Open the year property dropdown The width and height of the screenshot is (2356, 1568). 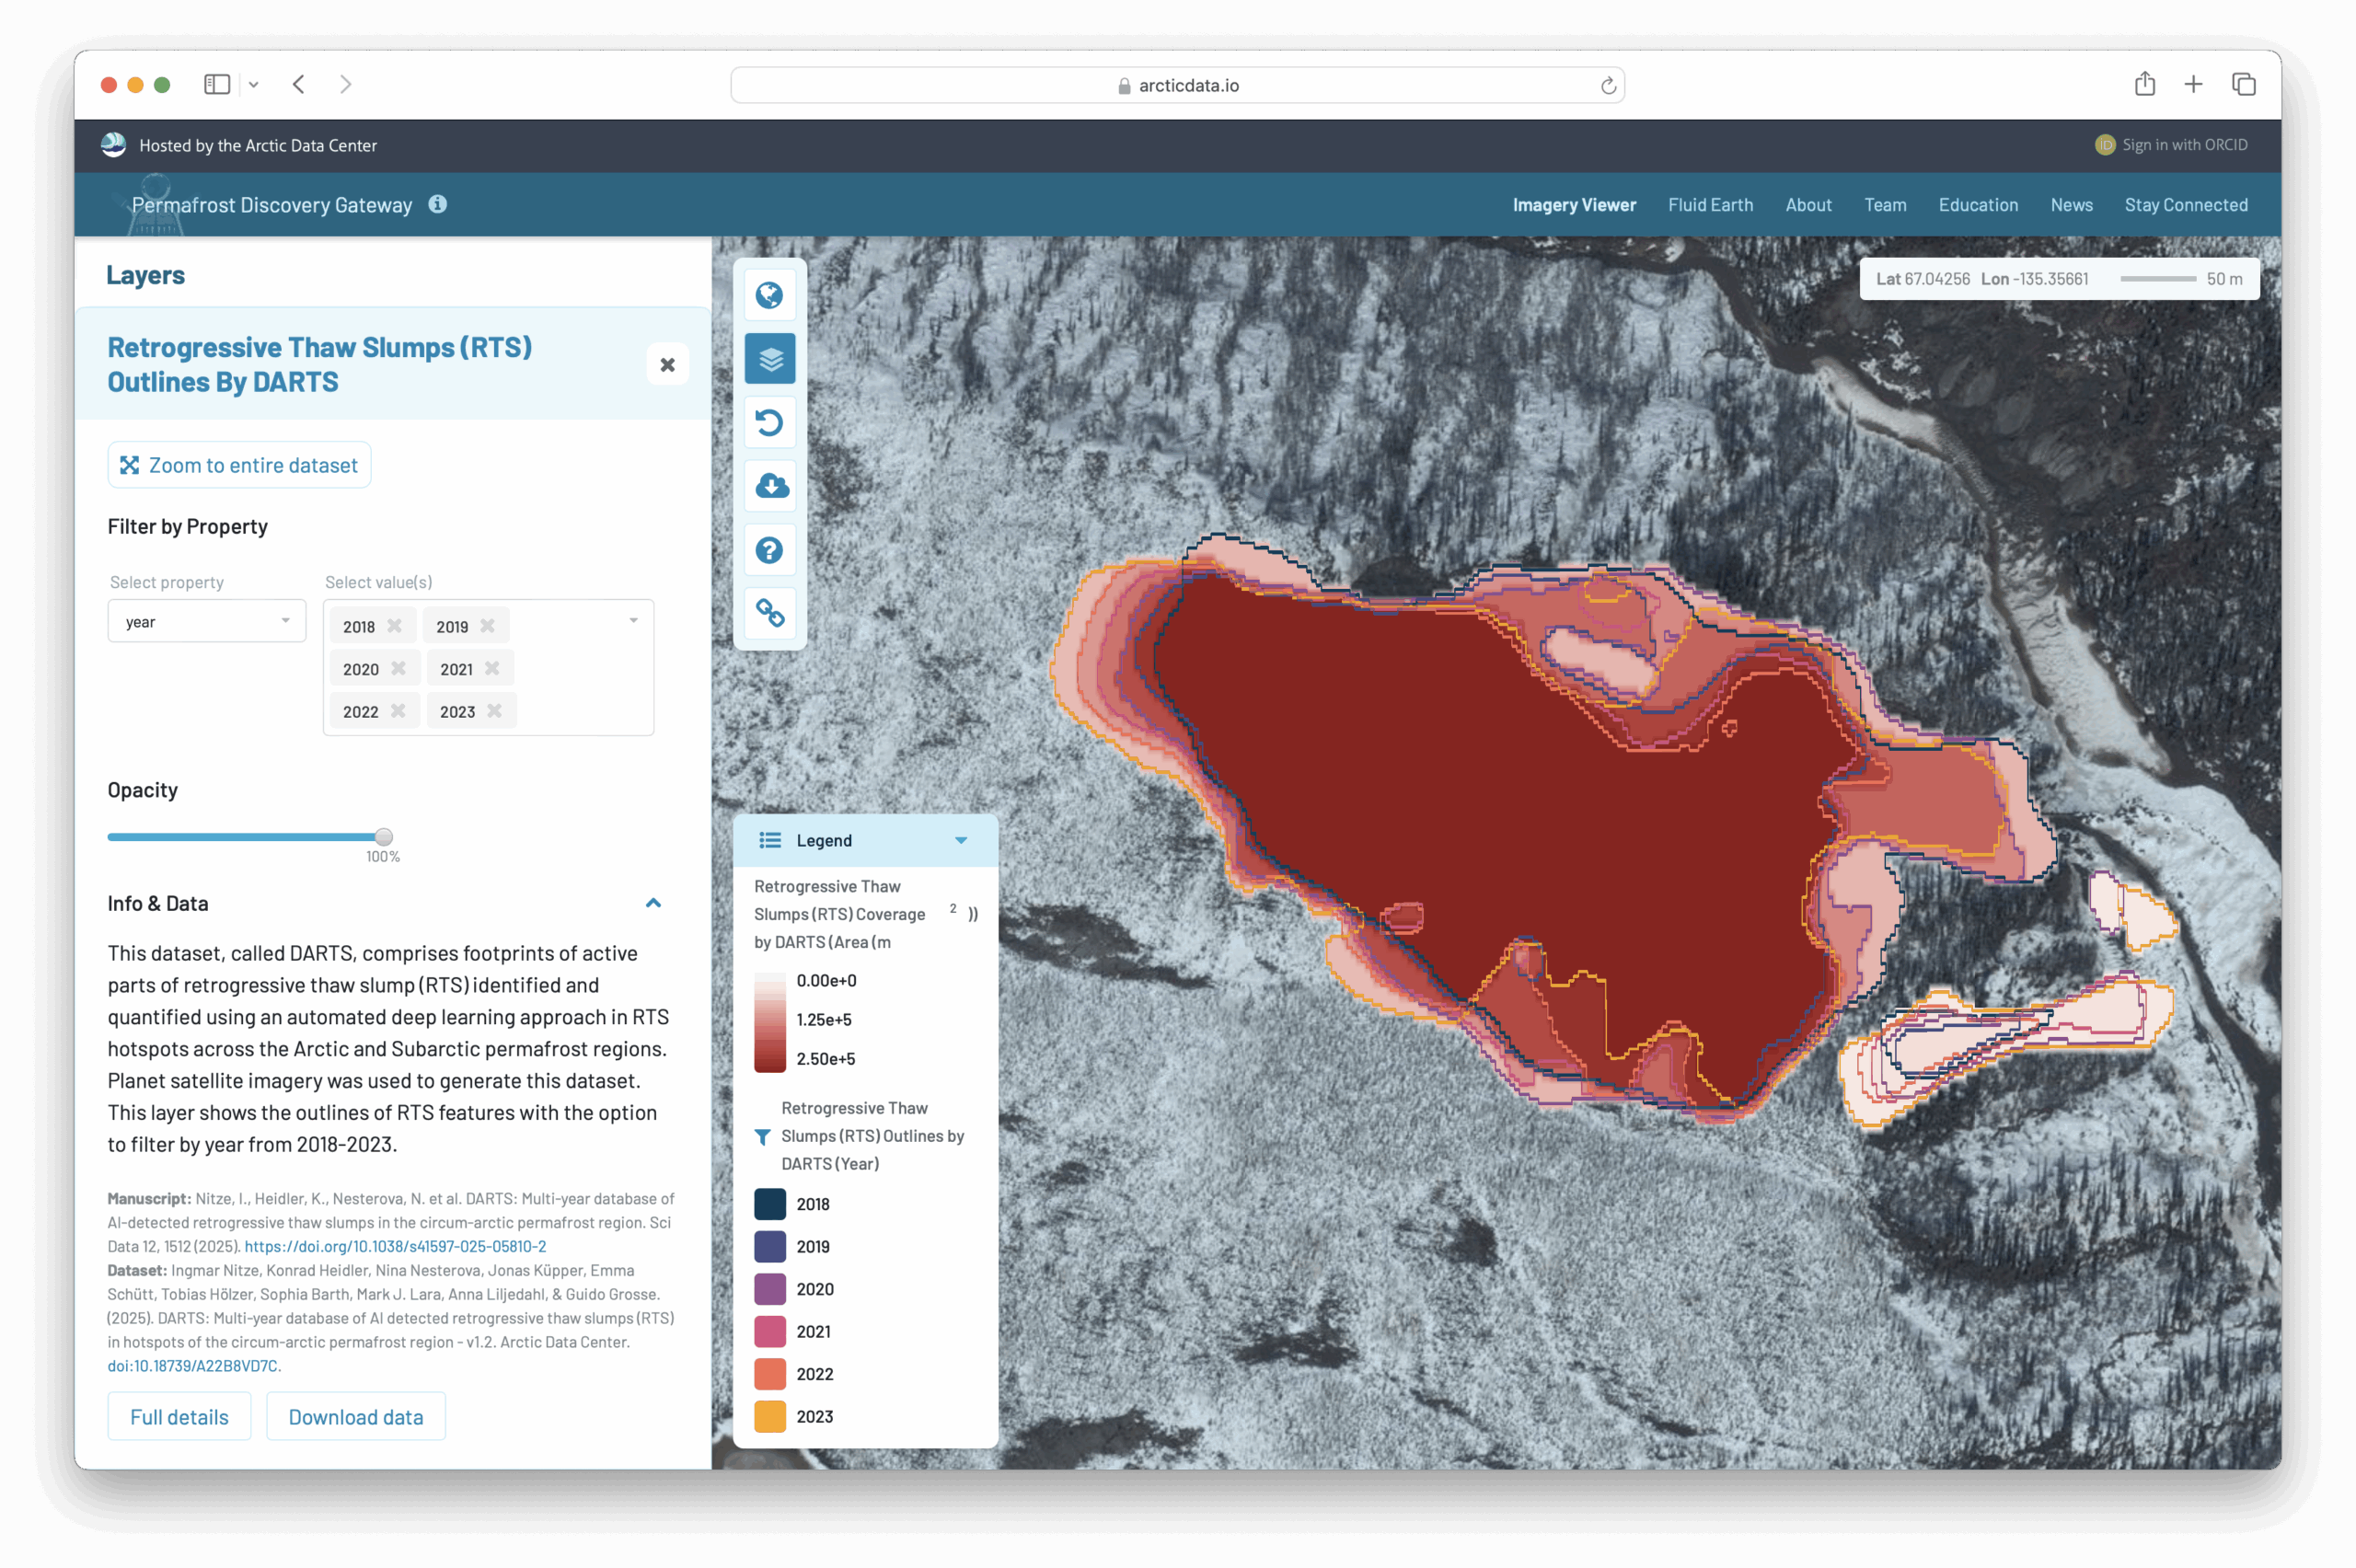(x=206, y=622)
